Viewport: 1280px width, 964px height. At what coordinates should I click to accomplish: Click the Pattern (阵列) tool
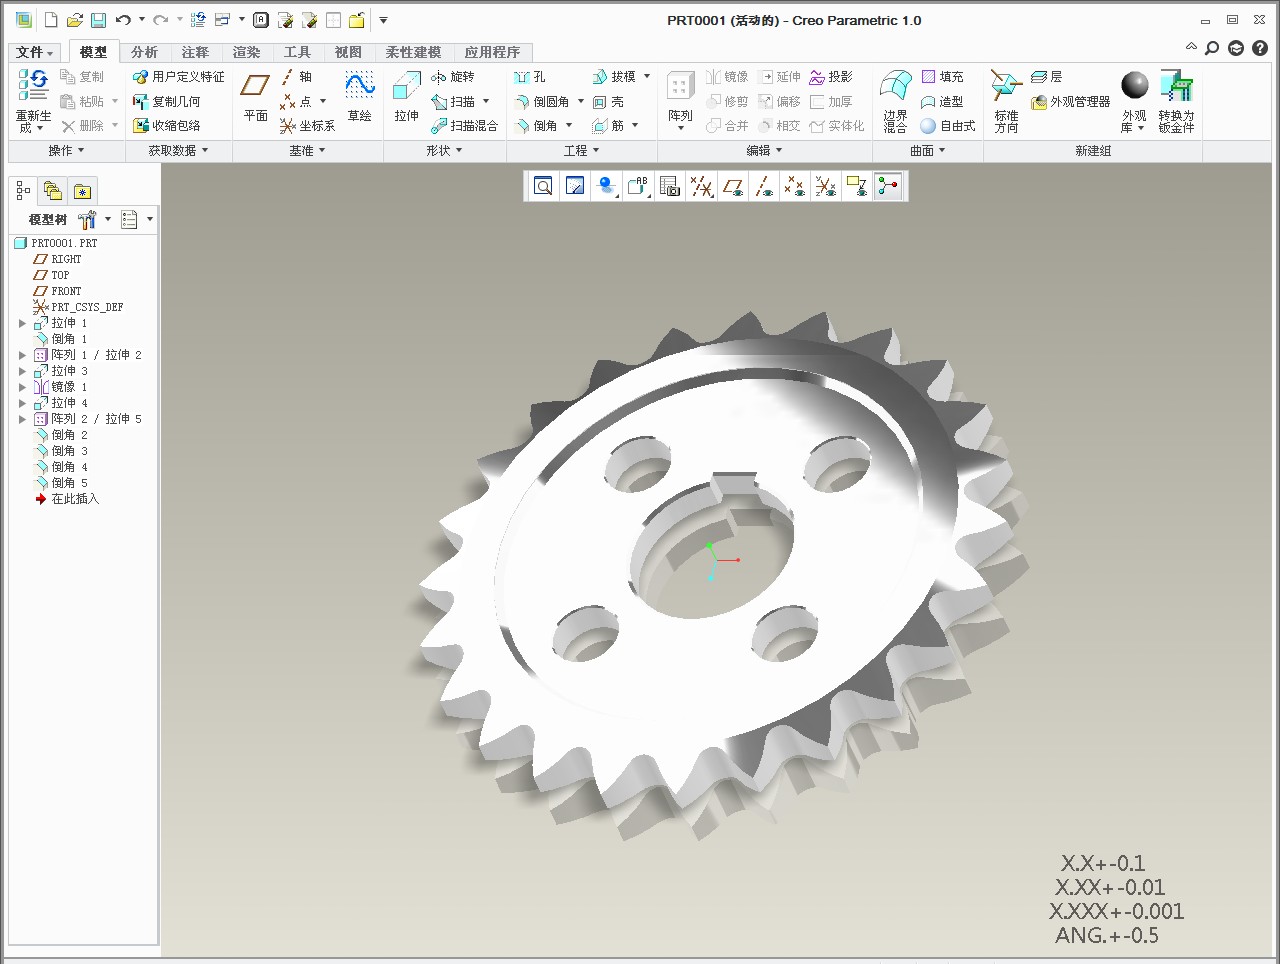point(680,101)
